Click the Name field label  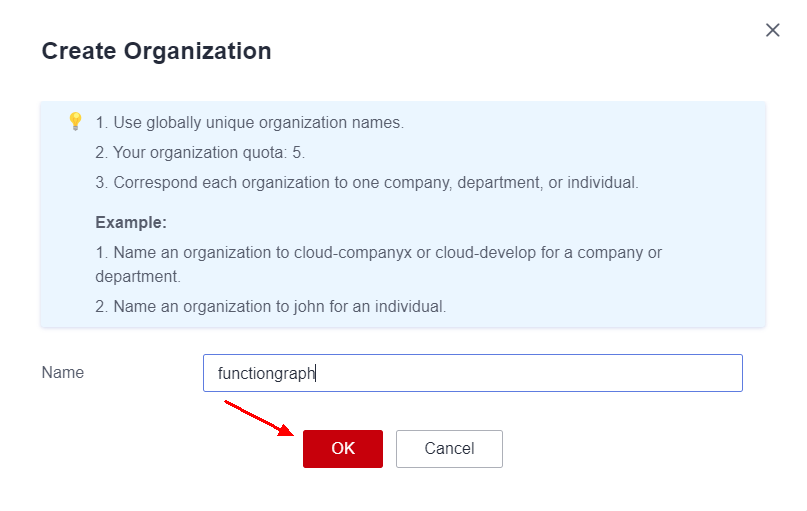coord(63,373)
